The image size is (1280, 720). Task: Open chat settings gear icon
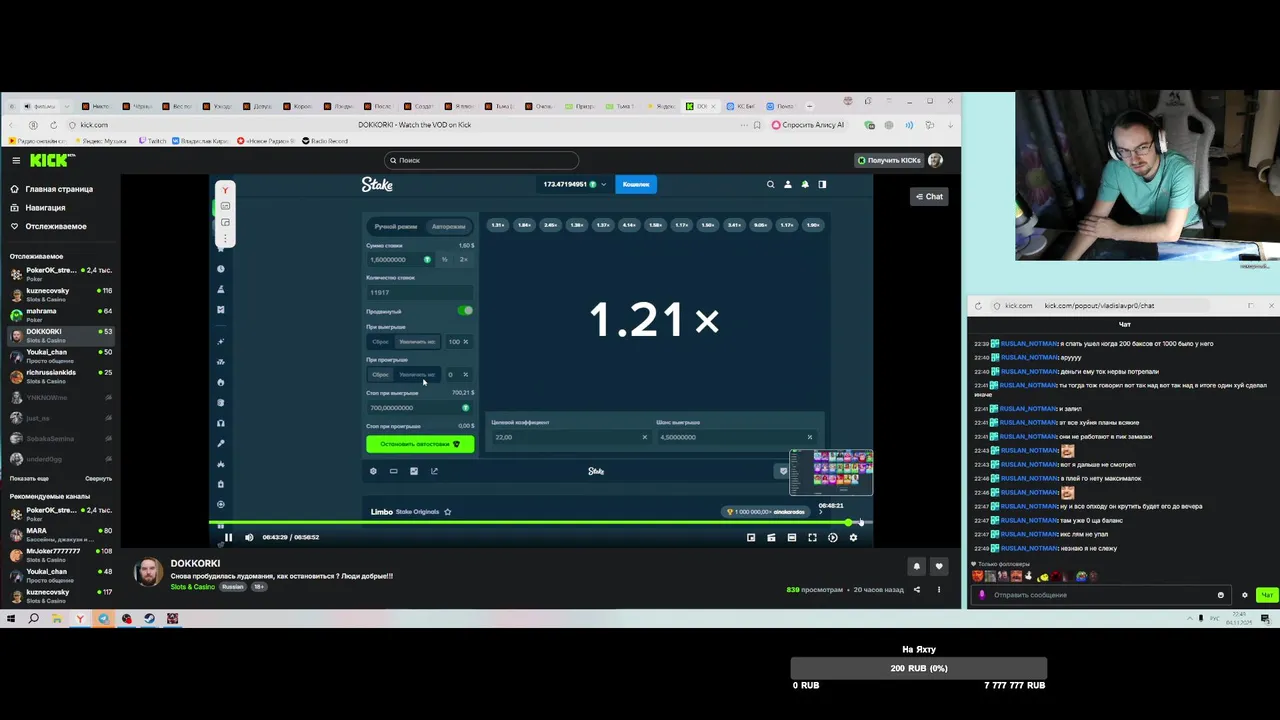1245,595
